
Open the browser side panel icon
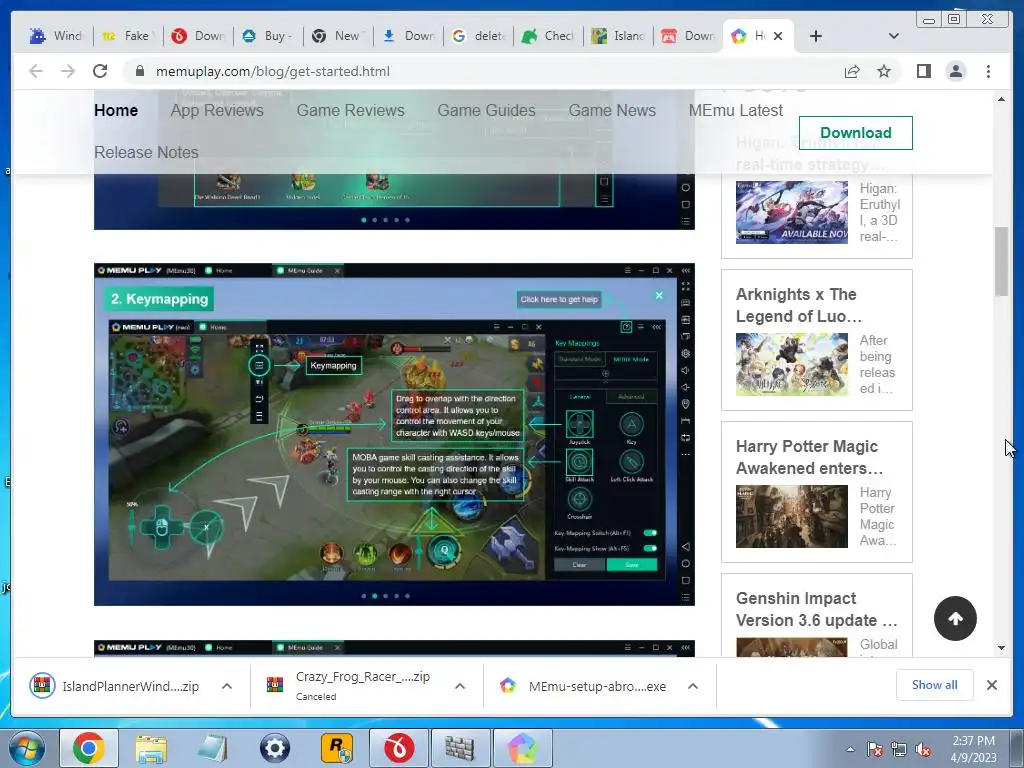point(923,71)
